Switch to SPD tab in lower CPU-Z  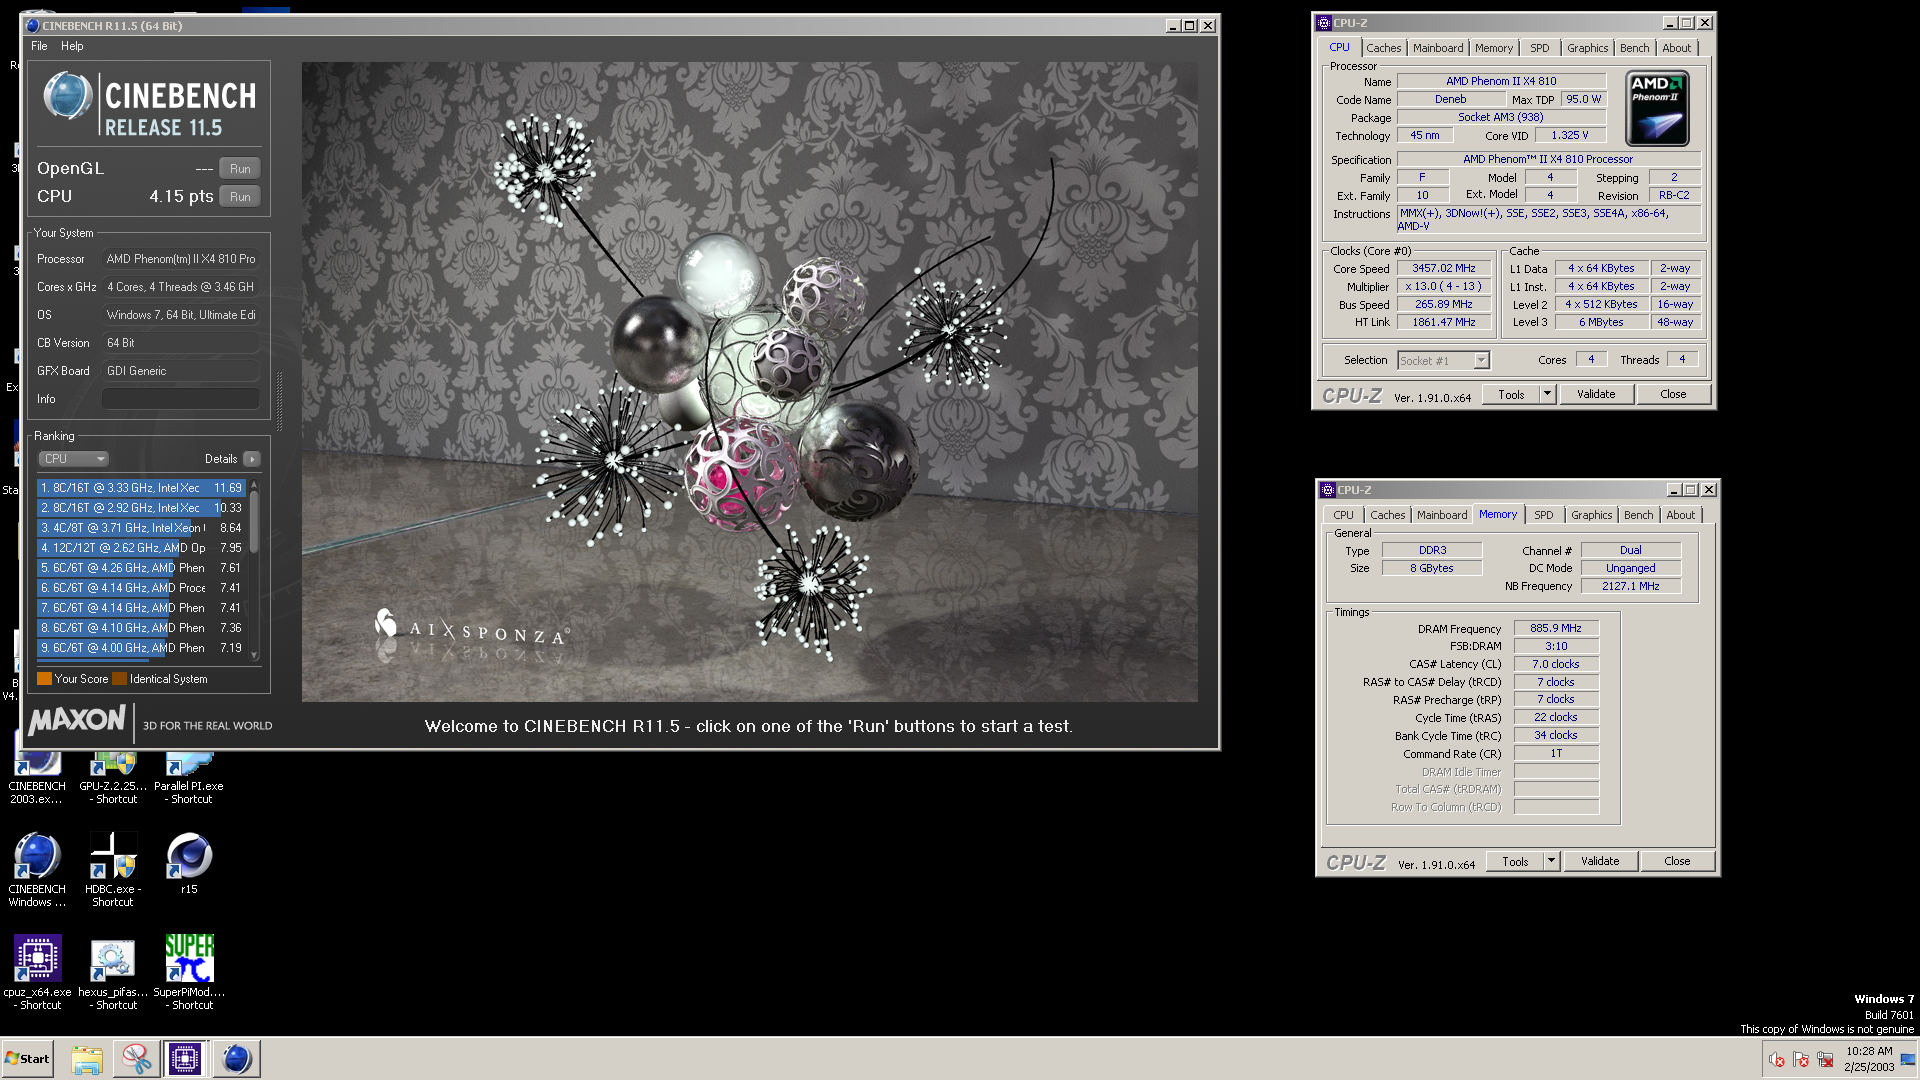[1544, 515]
